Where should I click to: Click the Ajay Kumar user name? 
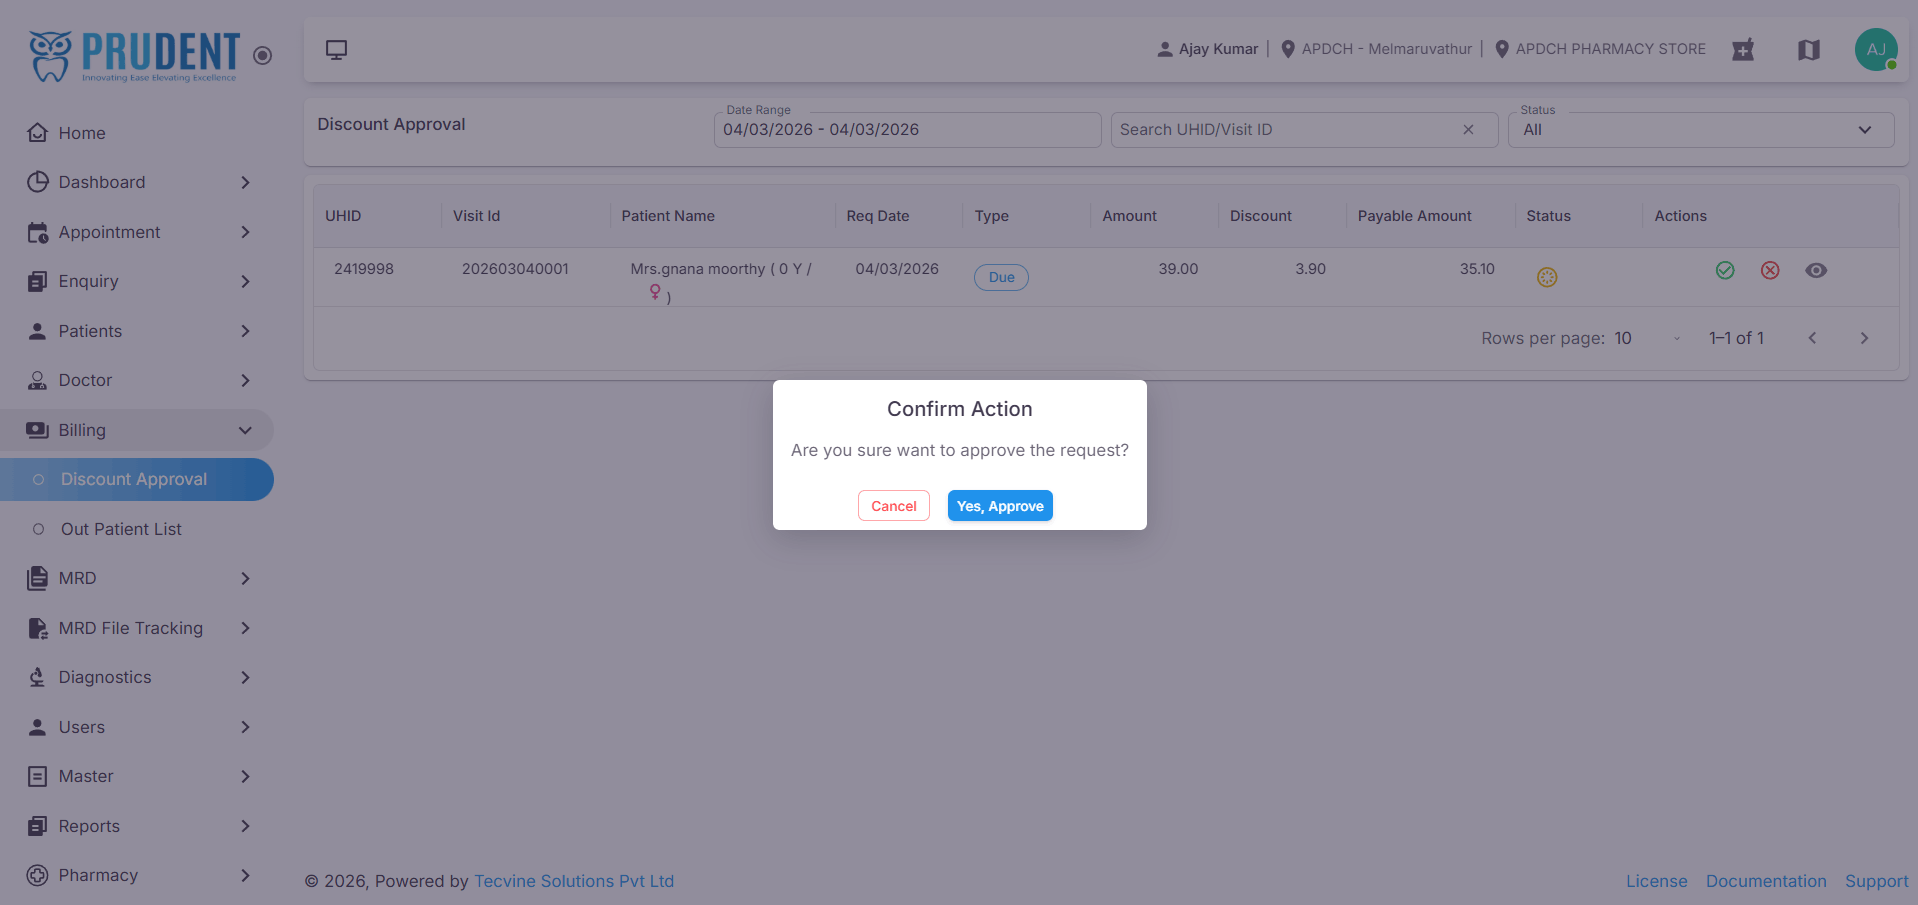coord(1218,49)
